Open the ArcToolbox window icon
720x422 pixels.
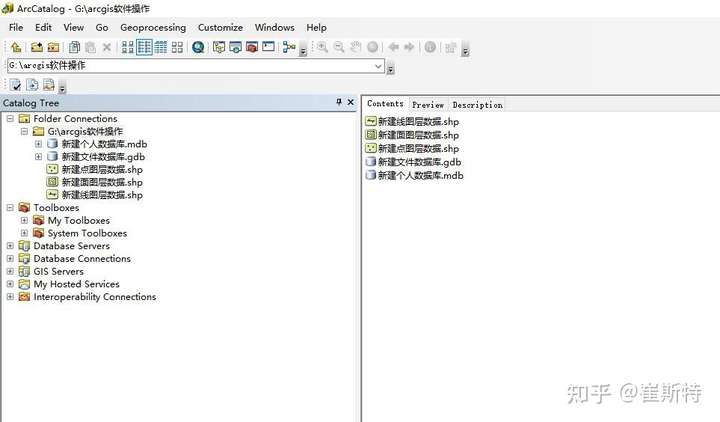(x=252, y=47)
